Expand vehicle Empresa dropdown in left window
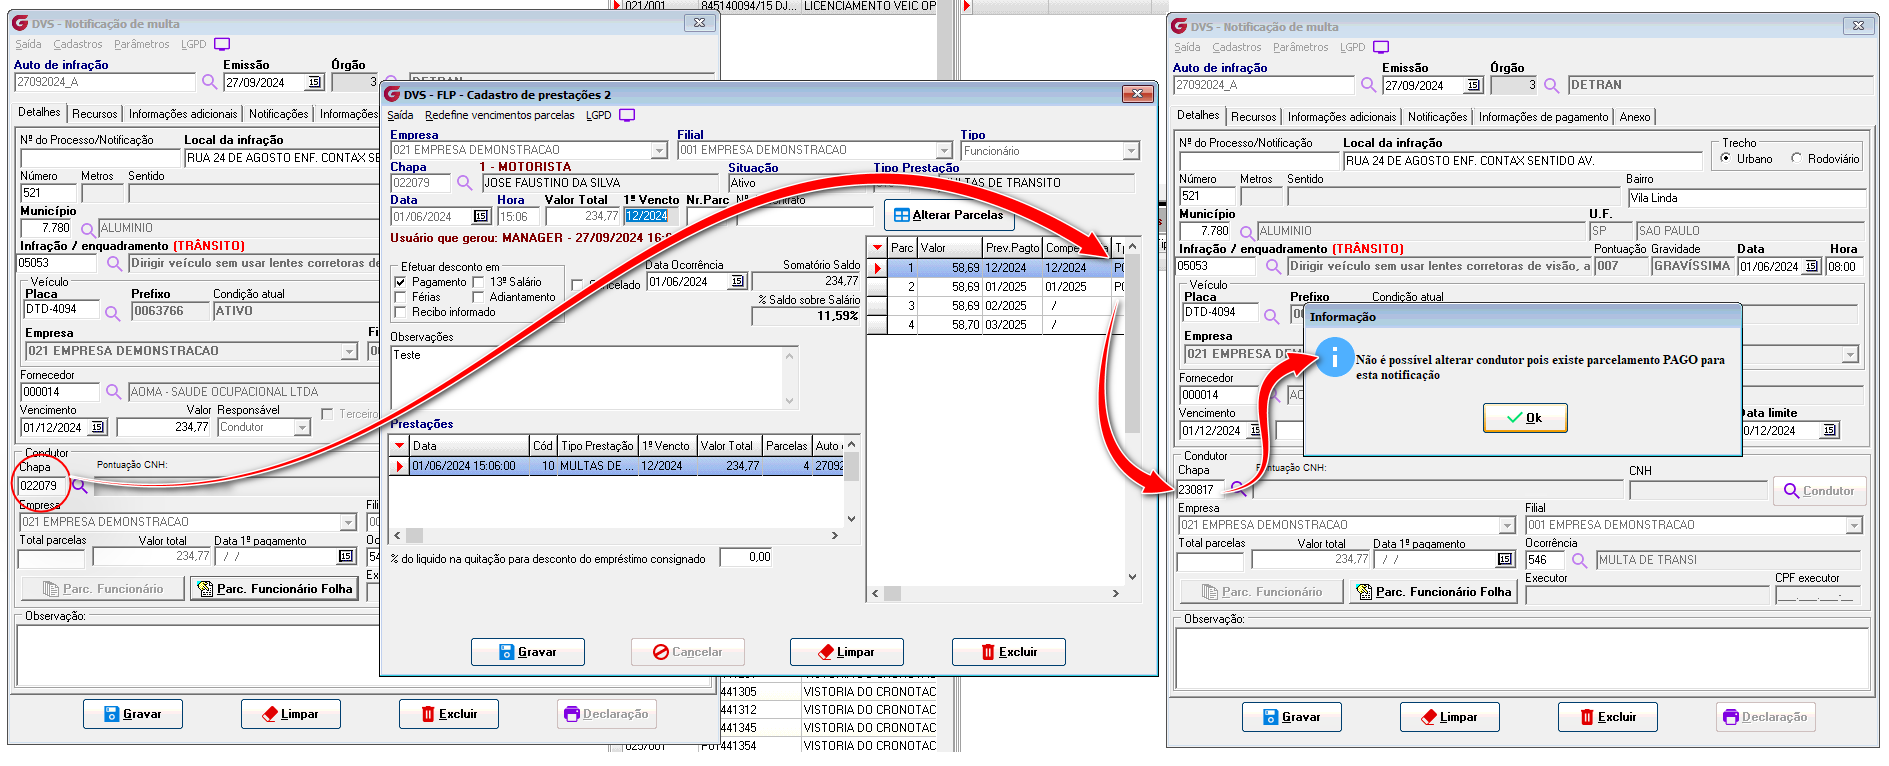 pyautogui.click(x=349, y=351)
